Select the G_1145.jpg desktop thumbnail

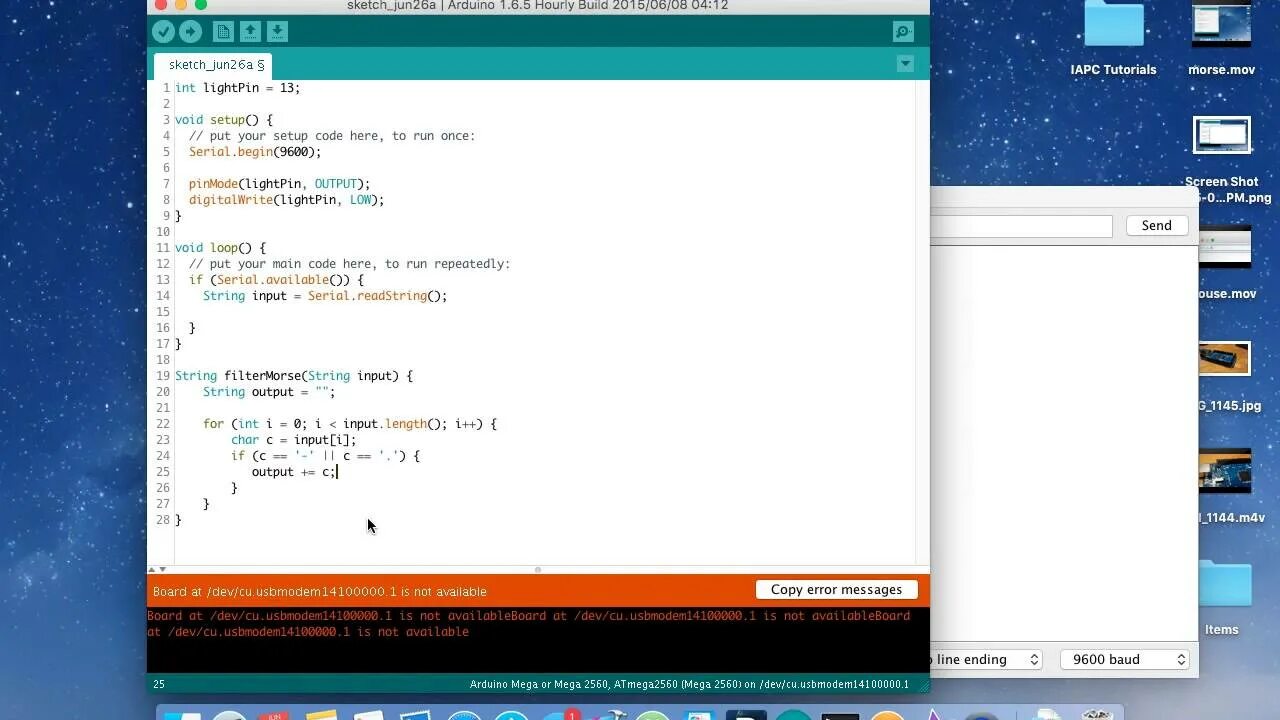(x=1228, y=379)
